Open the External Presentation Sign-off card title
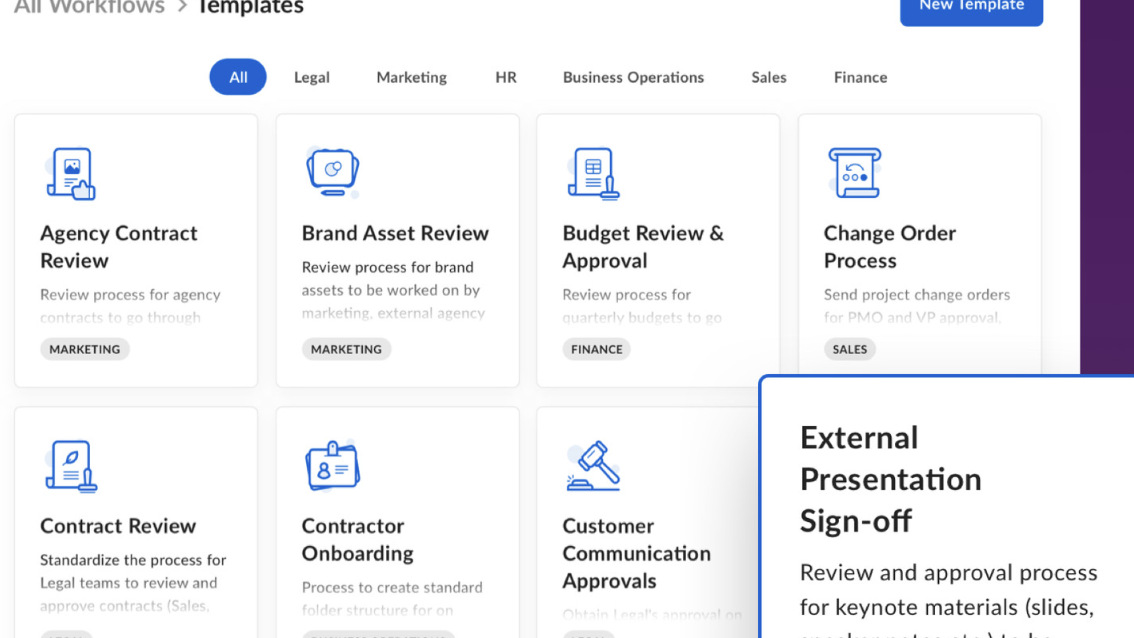Screen dimensions: 1134x638 pos(890,479)
